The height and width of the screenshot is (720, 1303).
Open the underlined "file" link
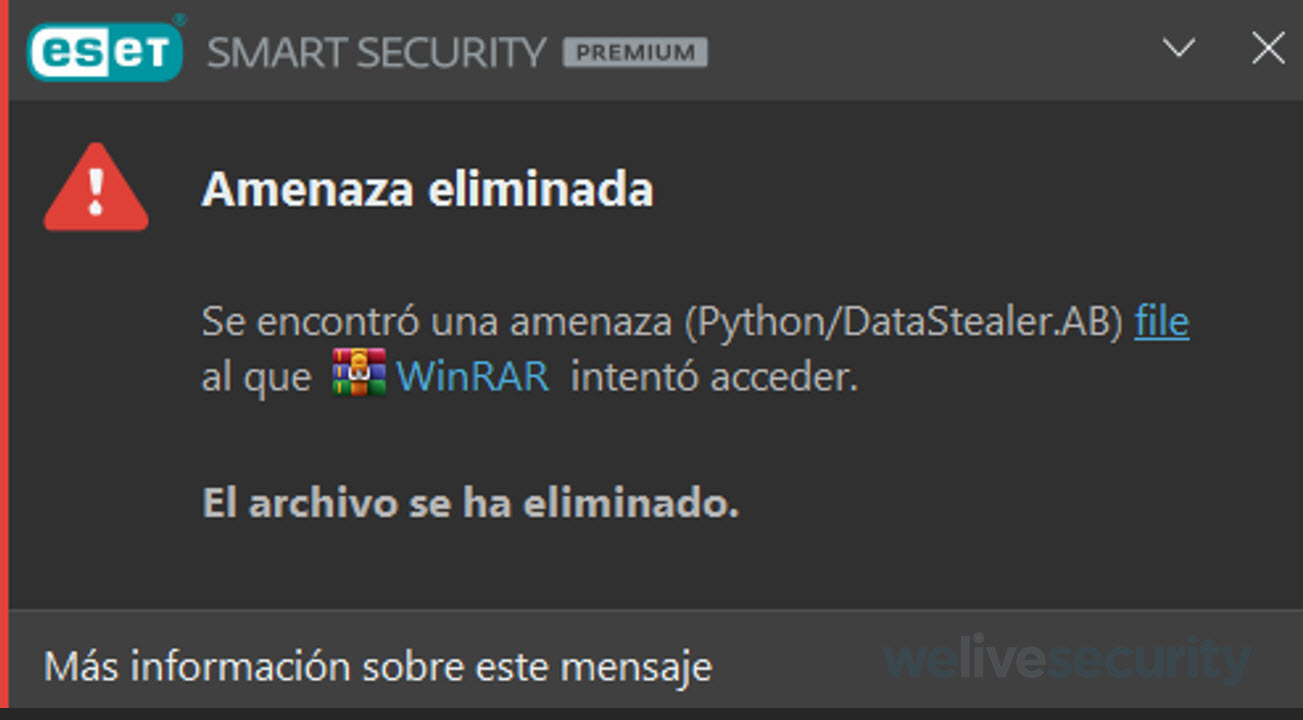point(1162,322)
